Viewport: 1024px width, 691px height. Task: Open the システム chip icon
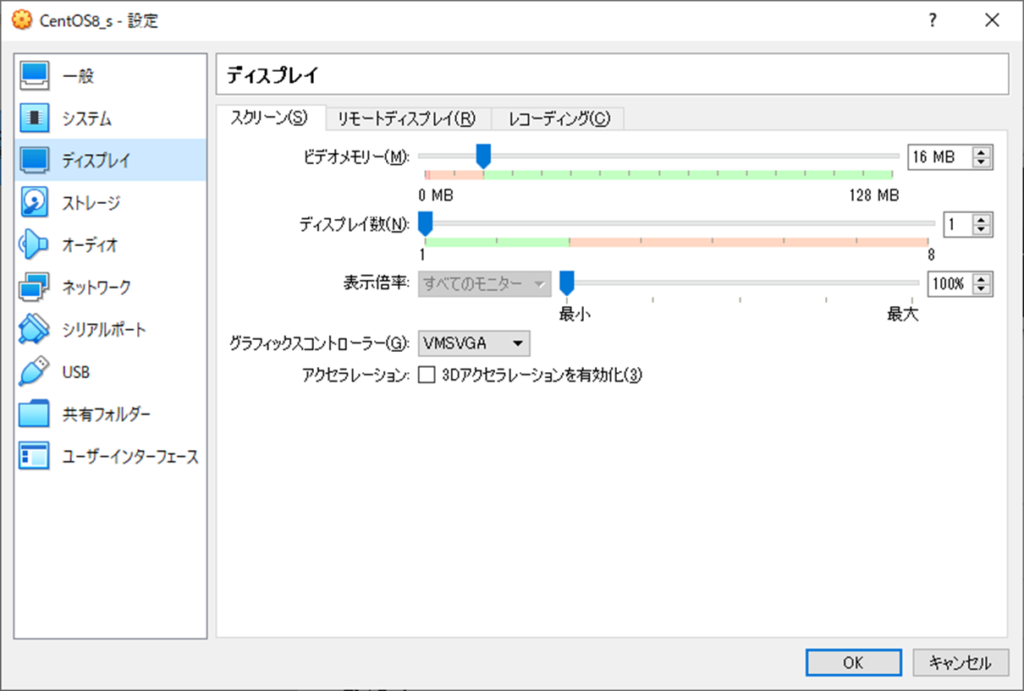(34, 118)
